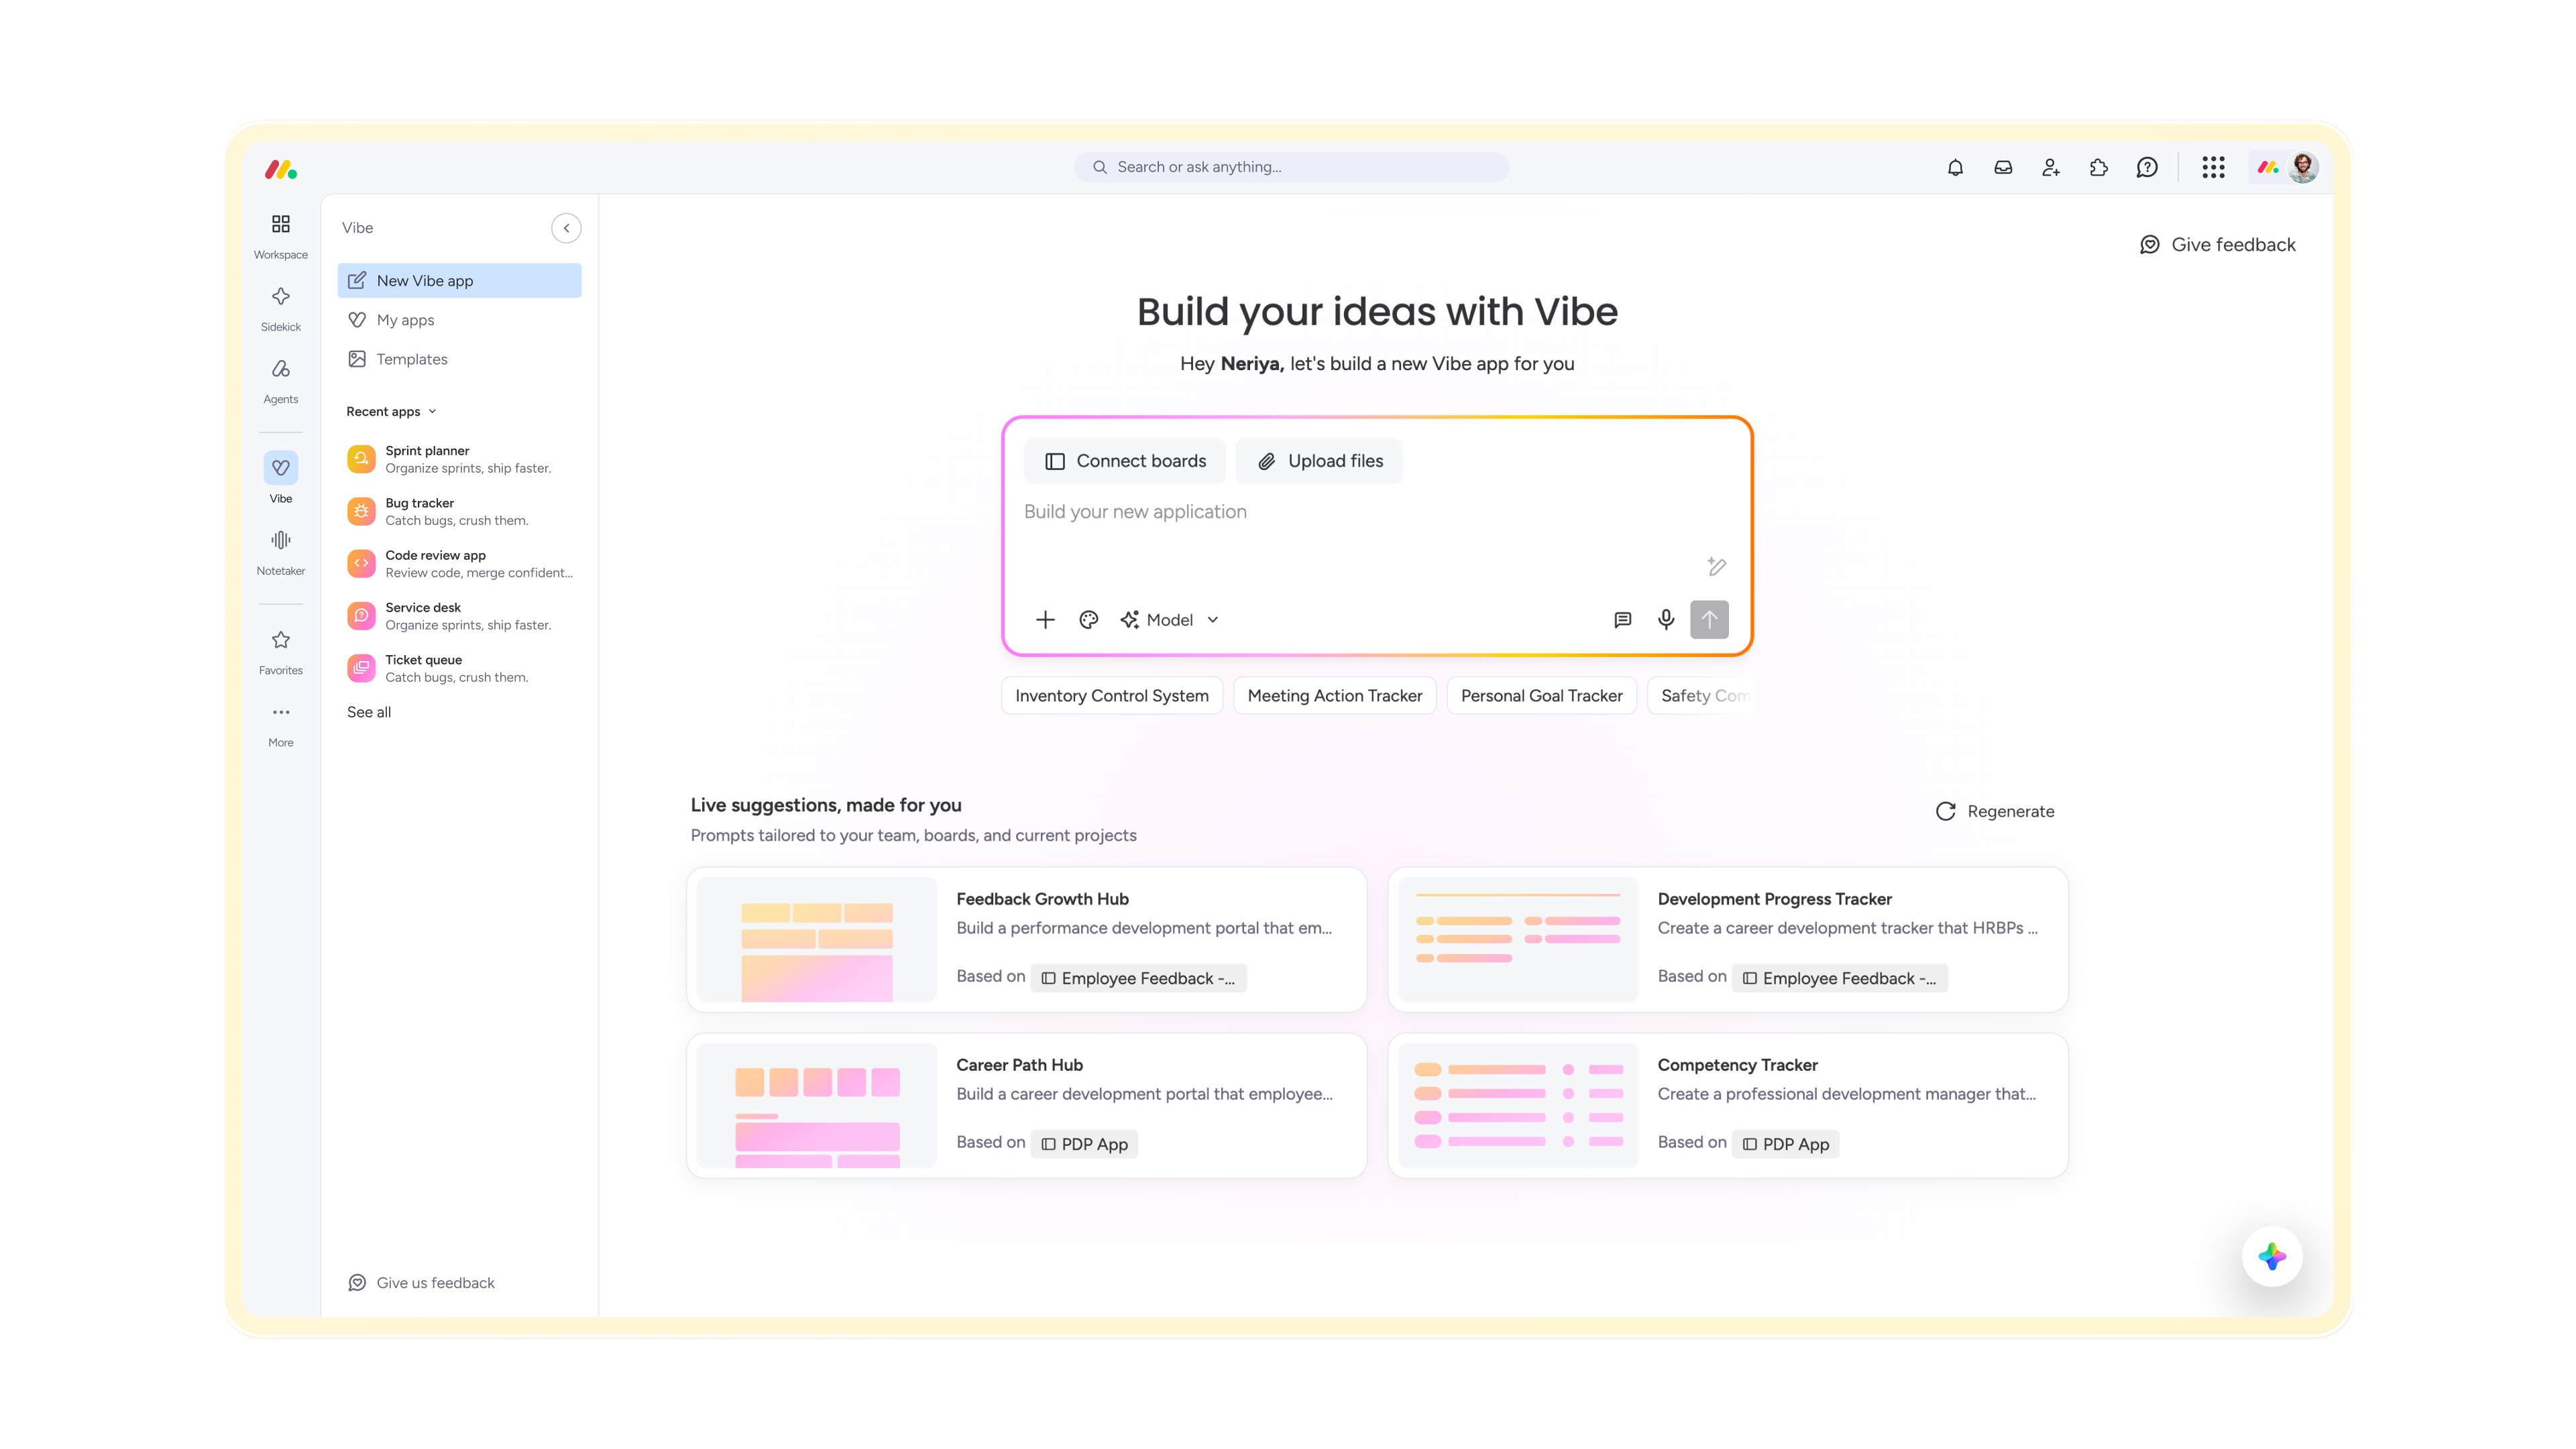Click Give us feedback in sidebar

pos(421,1282)
